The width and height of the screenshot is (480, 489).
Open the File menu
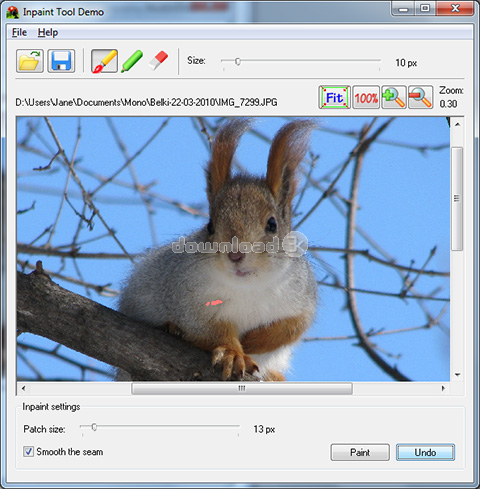19,32
